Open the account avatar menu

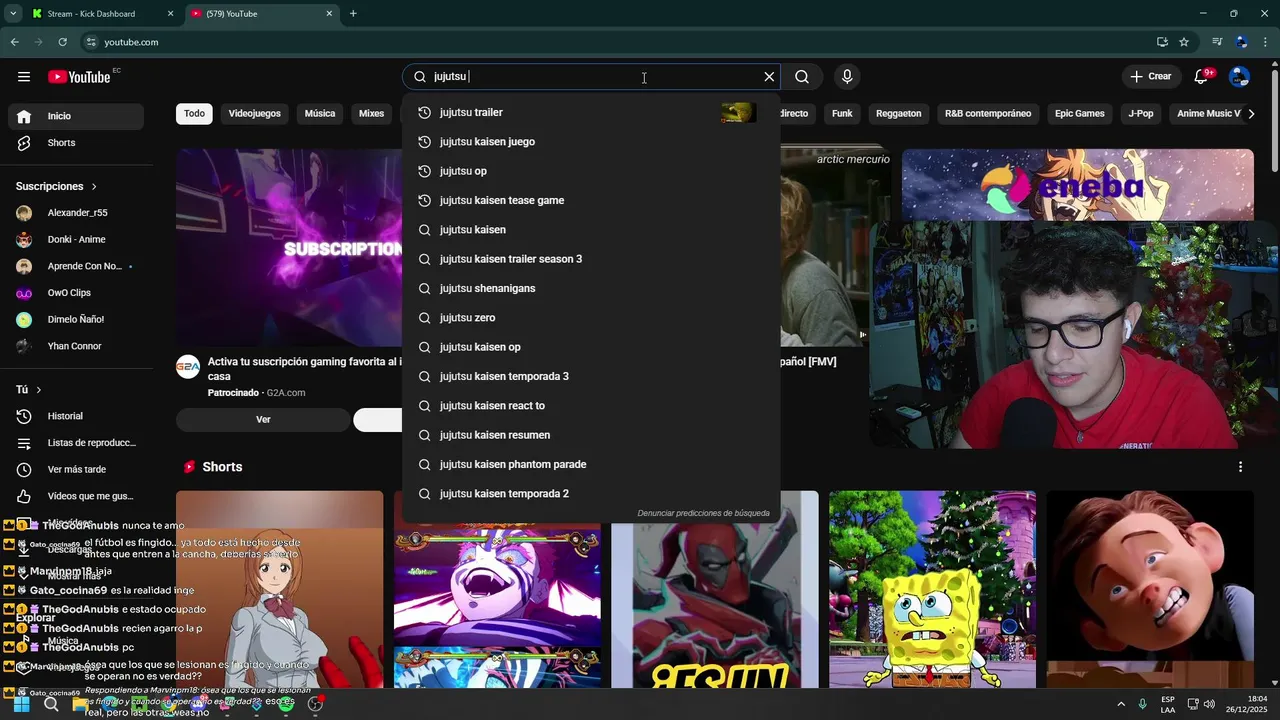tap(1239, 77)
